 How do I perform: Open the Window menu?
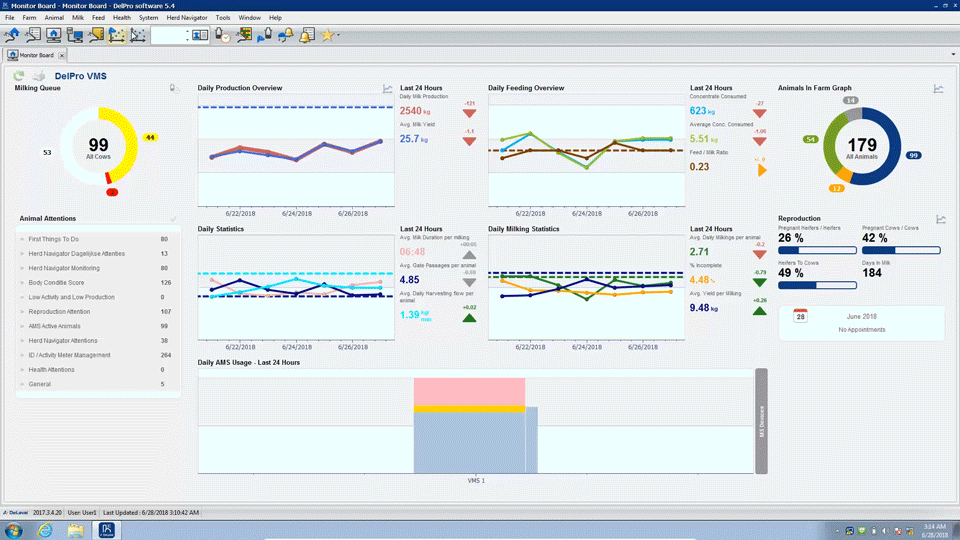click(249, 18)
